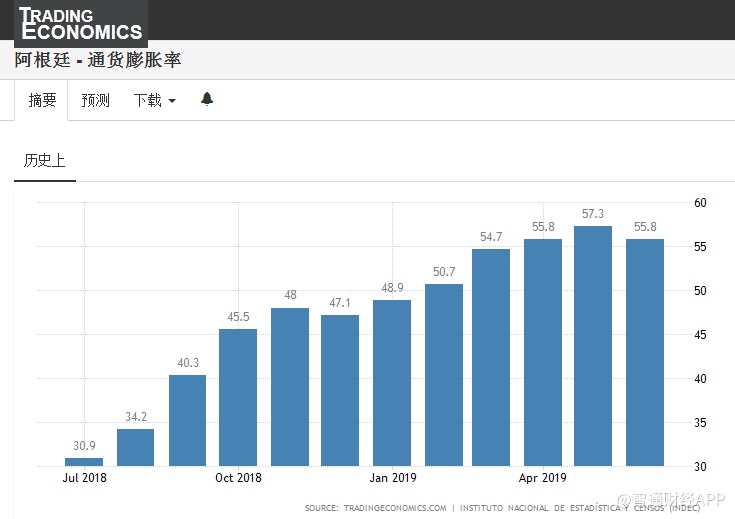Screen dimensions: 735x519
Task: Open the 下载 dropdown menu
Action: click(x=154, y=100)
